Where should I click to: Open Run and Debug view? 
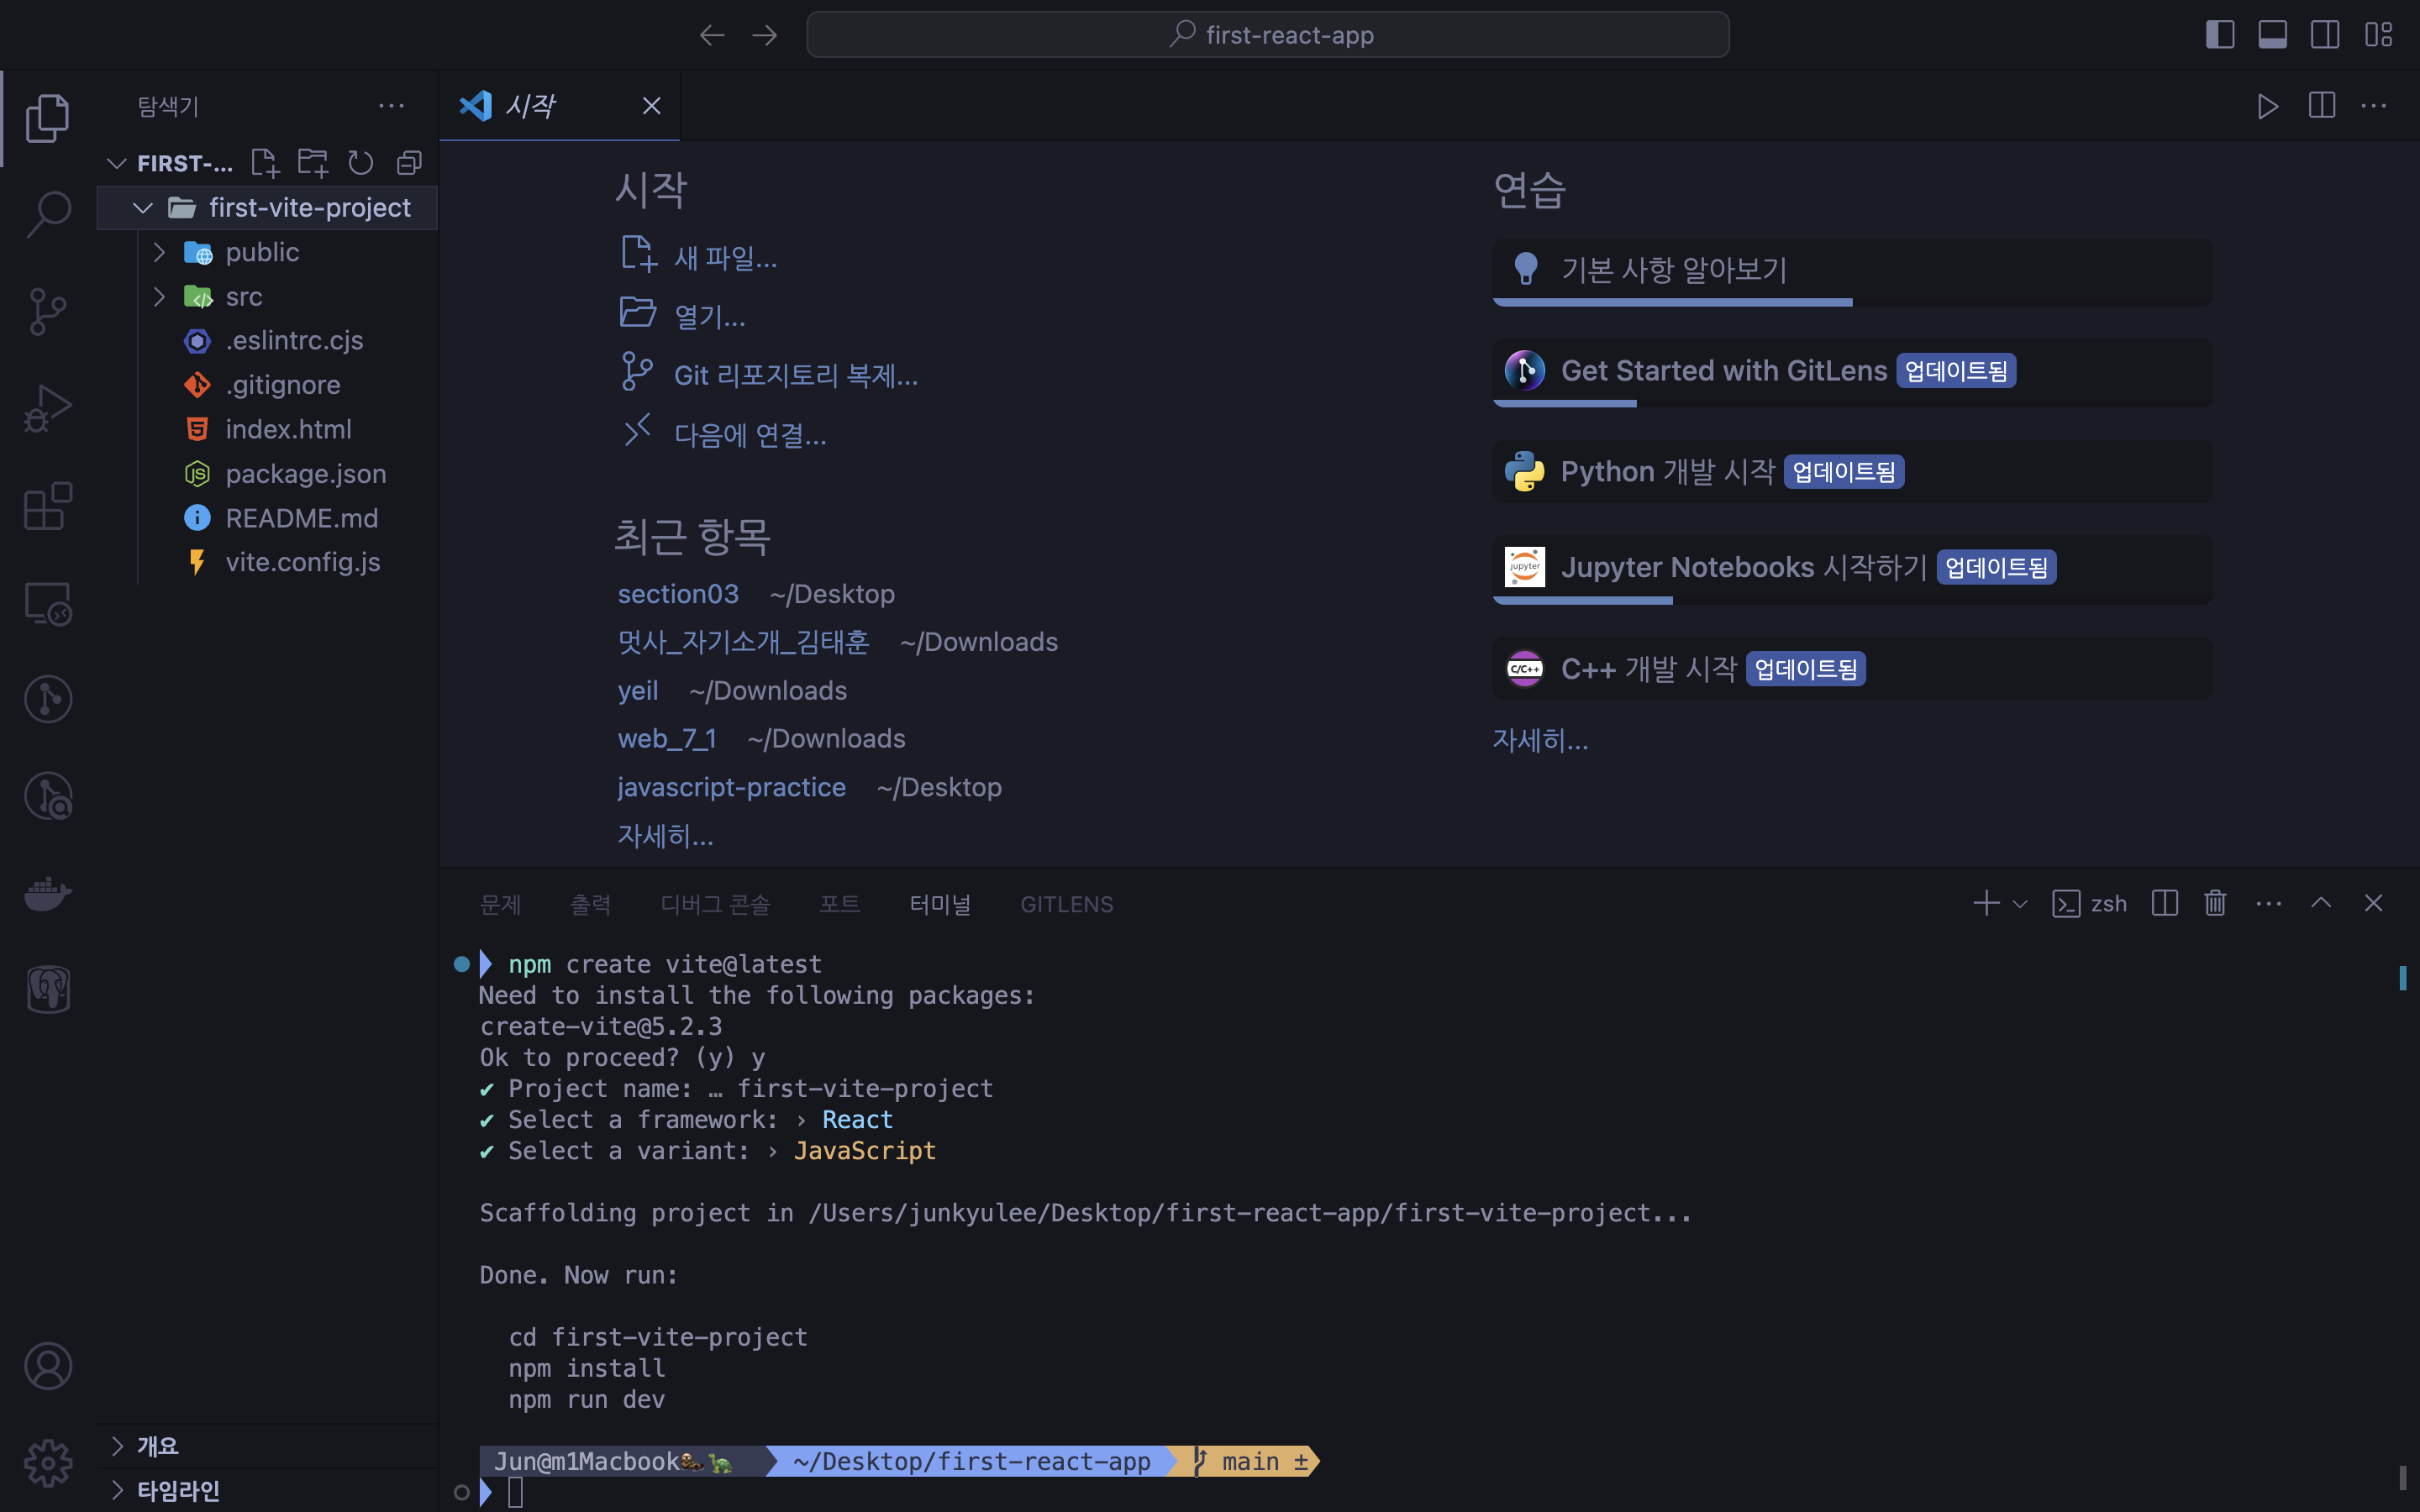click(47, 408)
